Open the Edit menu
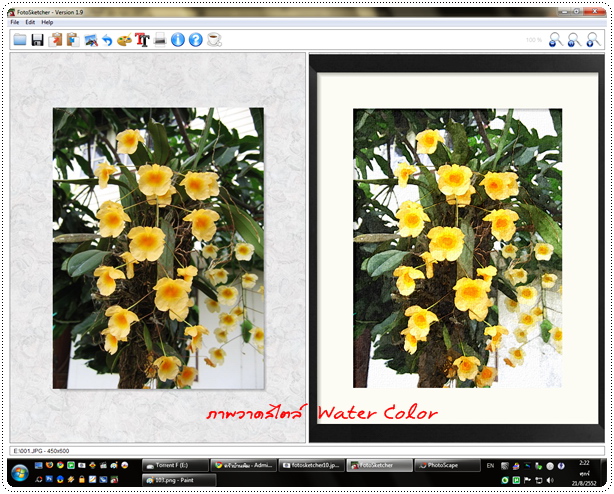 coord(30,22)
